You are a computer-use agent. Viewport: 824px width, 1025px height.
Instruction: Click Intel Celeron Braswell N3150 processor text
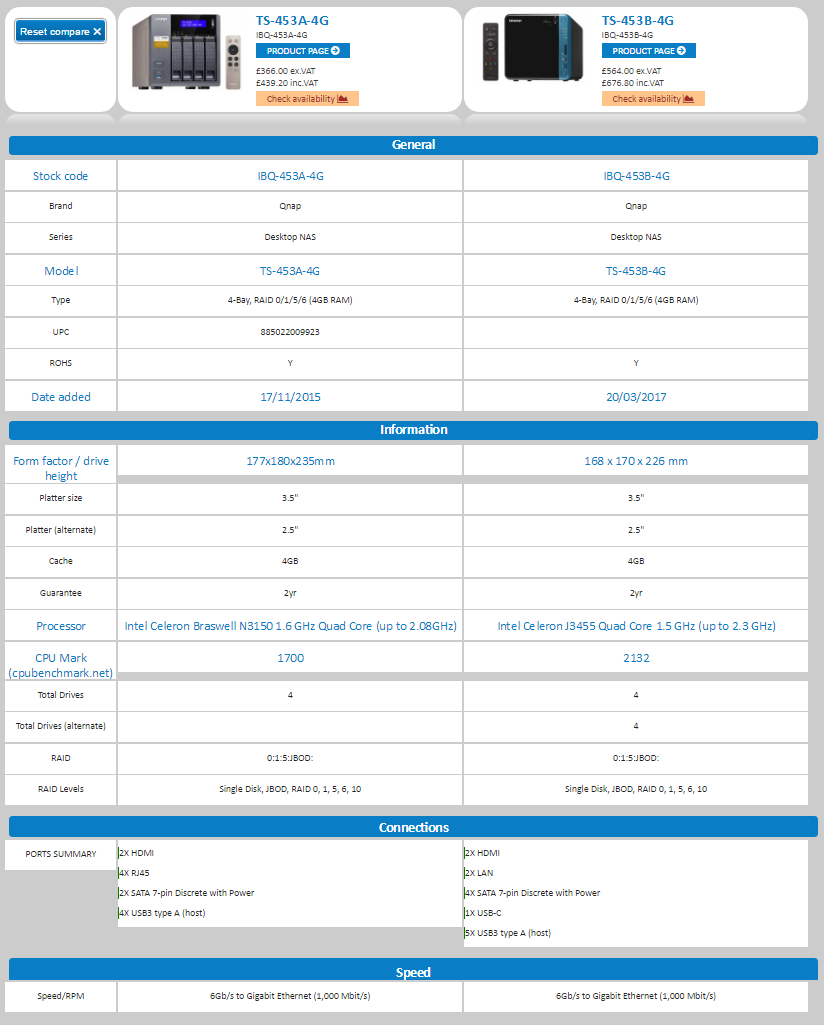point(290,626)
